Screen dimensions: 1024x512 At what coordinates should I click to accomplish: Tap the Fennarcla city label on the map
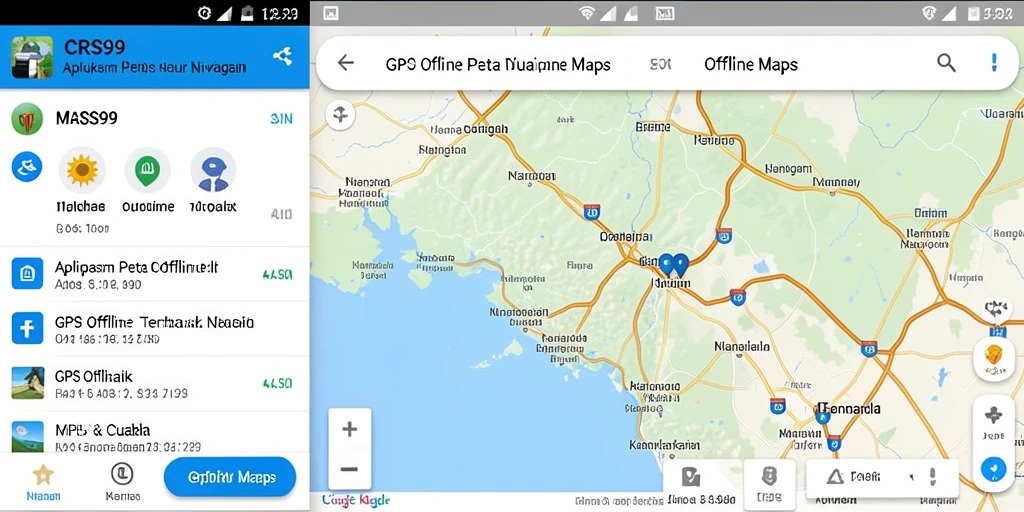(x=848, y=409)
